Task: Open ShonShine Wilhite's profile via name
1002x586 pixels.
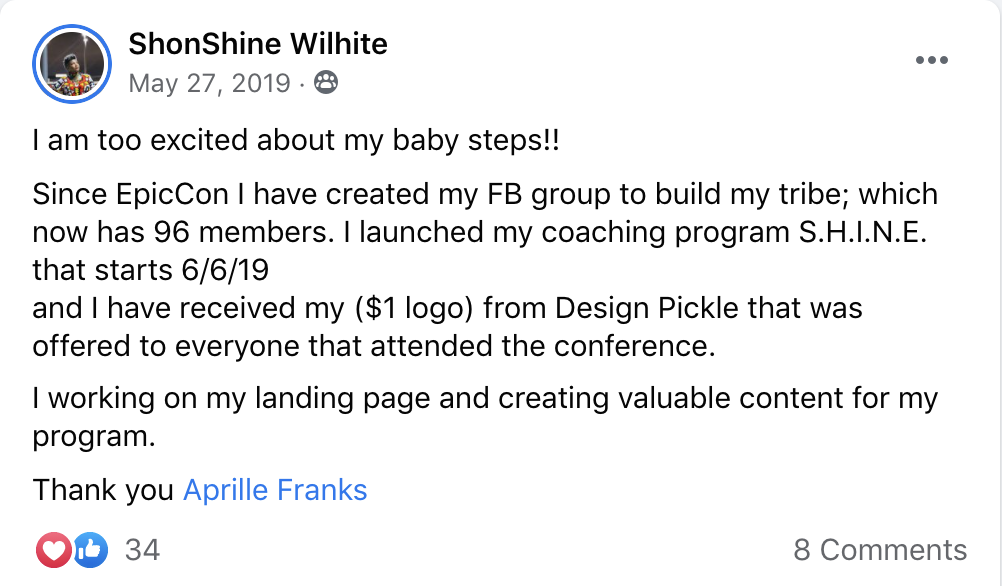Action: (258, 44)
